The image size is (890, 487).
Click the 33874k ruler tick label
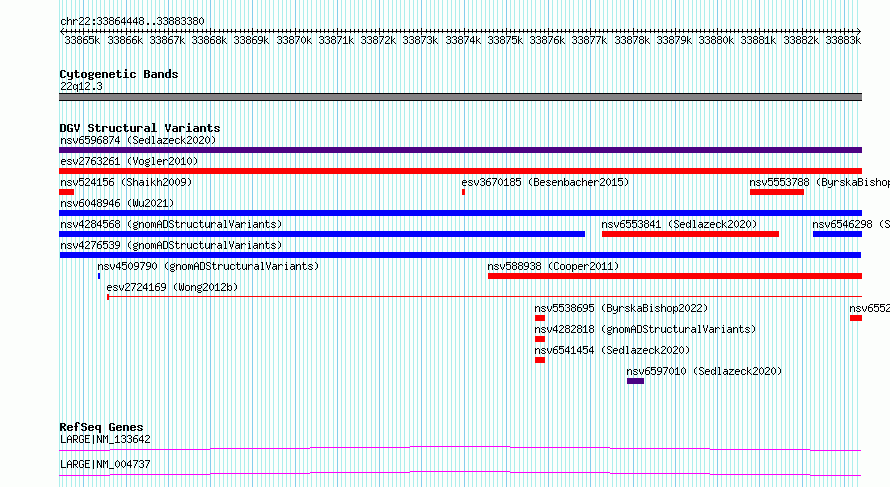(x=463, y=40)
